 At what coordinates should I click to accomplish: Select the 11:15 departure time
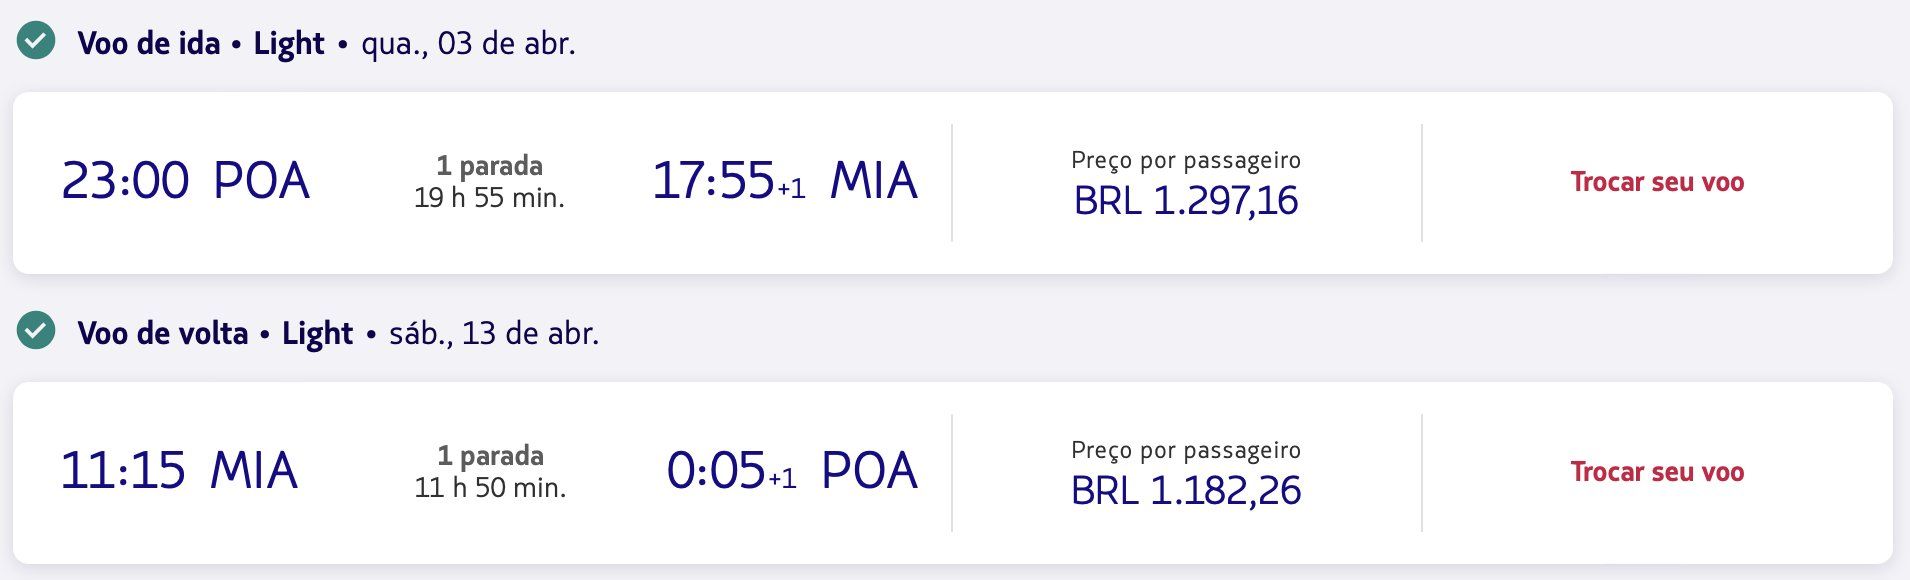click(123, 471)
